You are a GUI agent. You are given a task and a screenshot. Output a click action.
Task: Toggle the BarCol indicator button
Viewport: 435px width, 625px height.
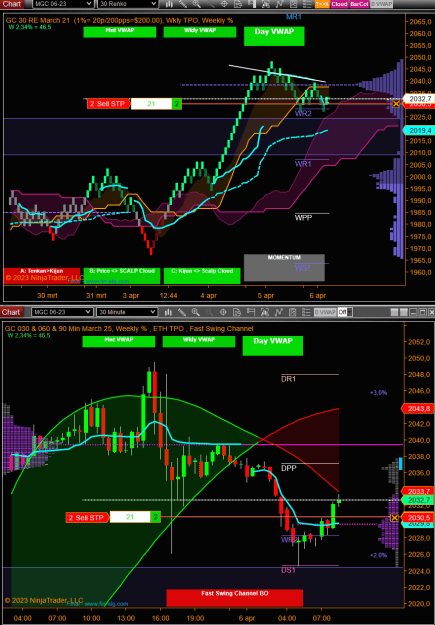[359, 4]
